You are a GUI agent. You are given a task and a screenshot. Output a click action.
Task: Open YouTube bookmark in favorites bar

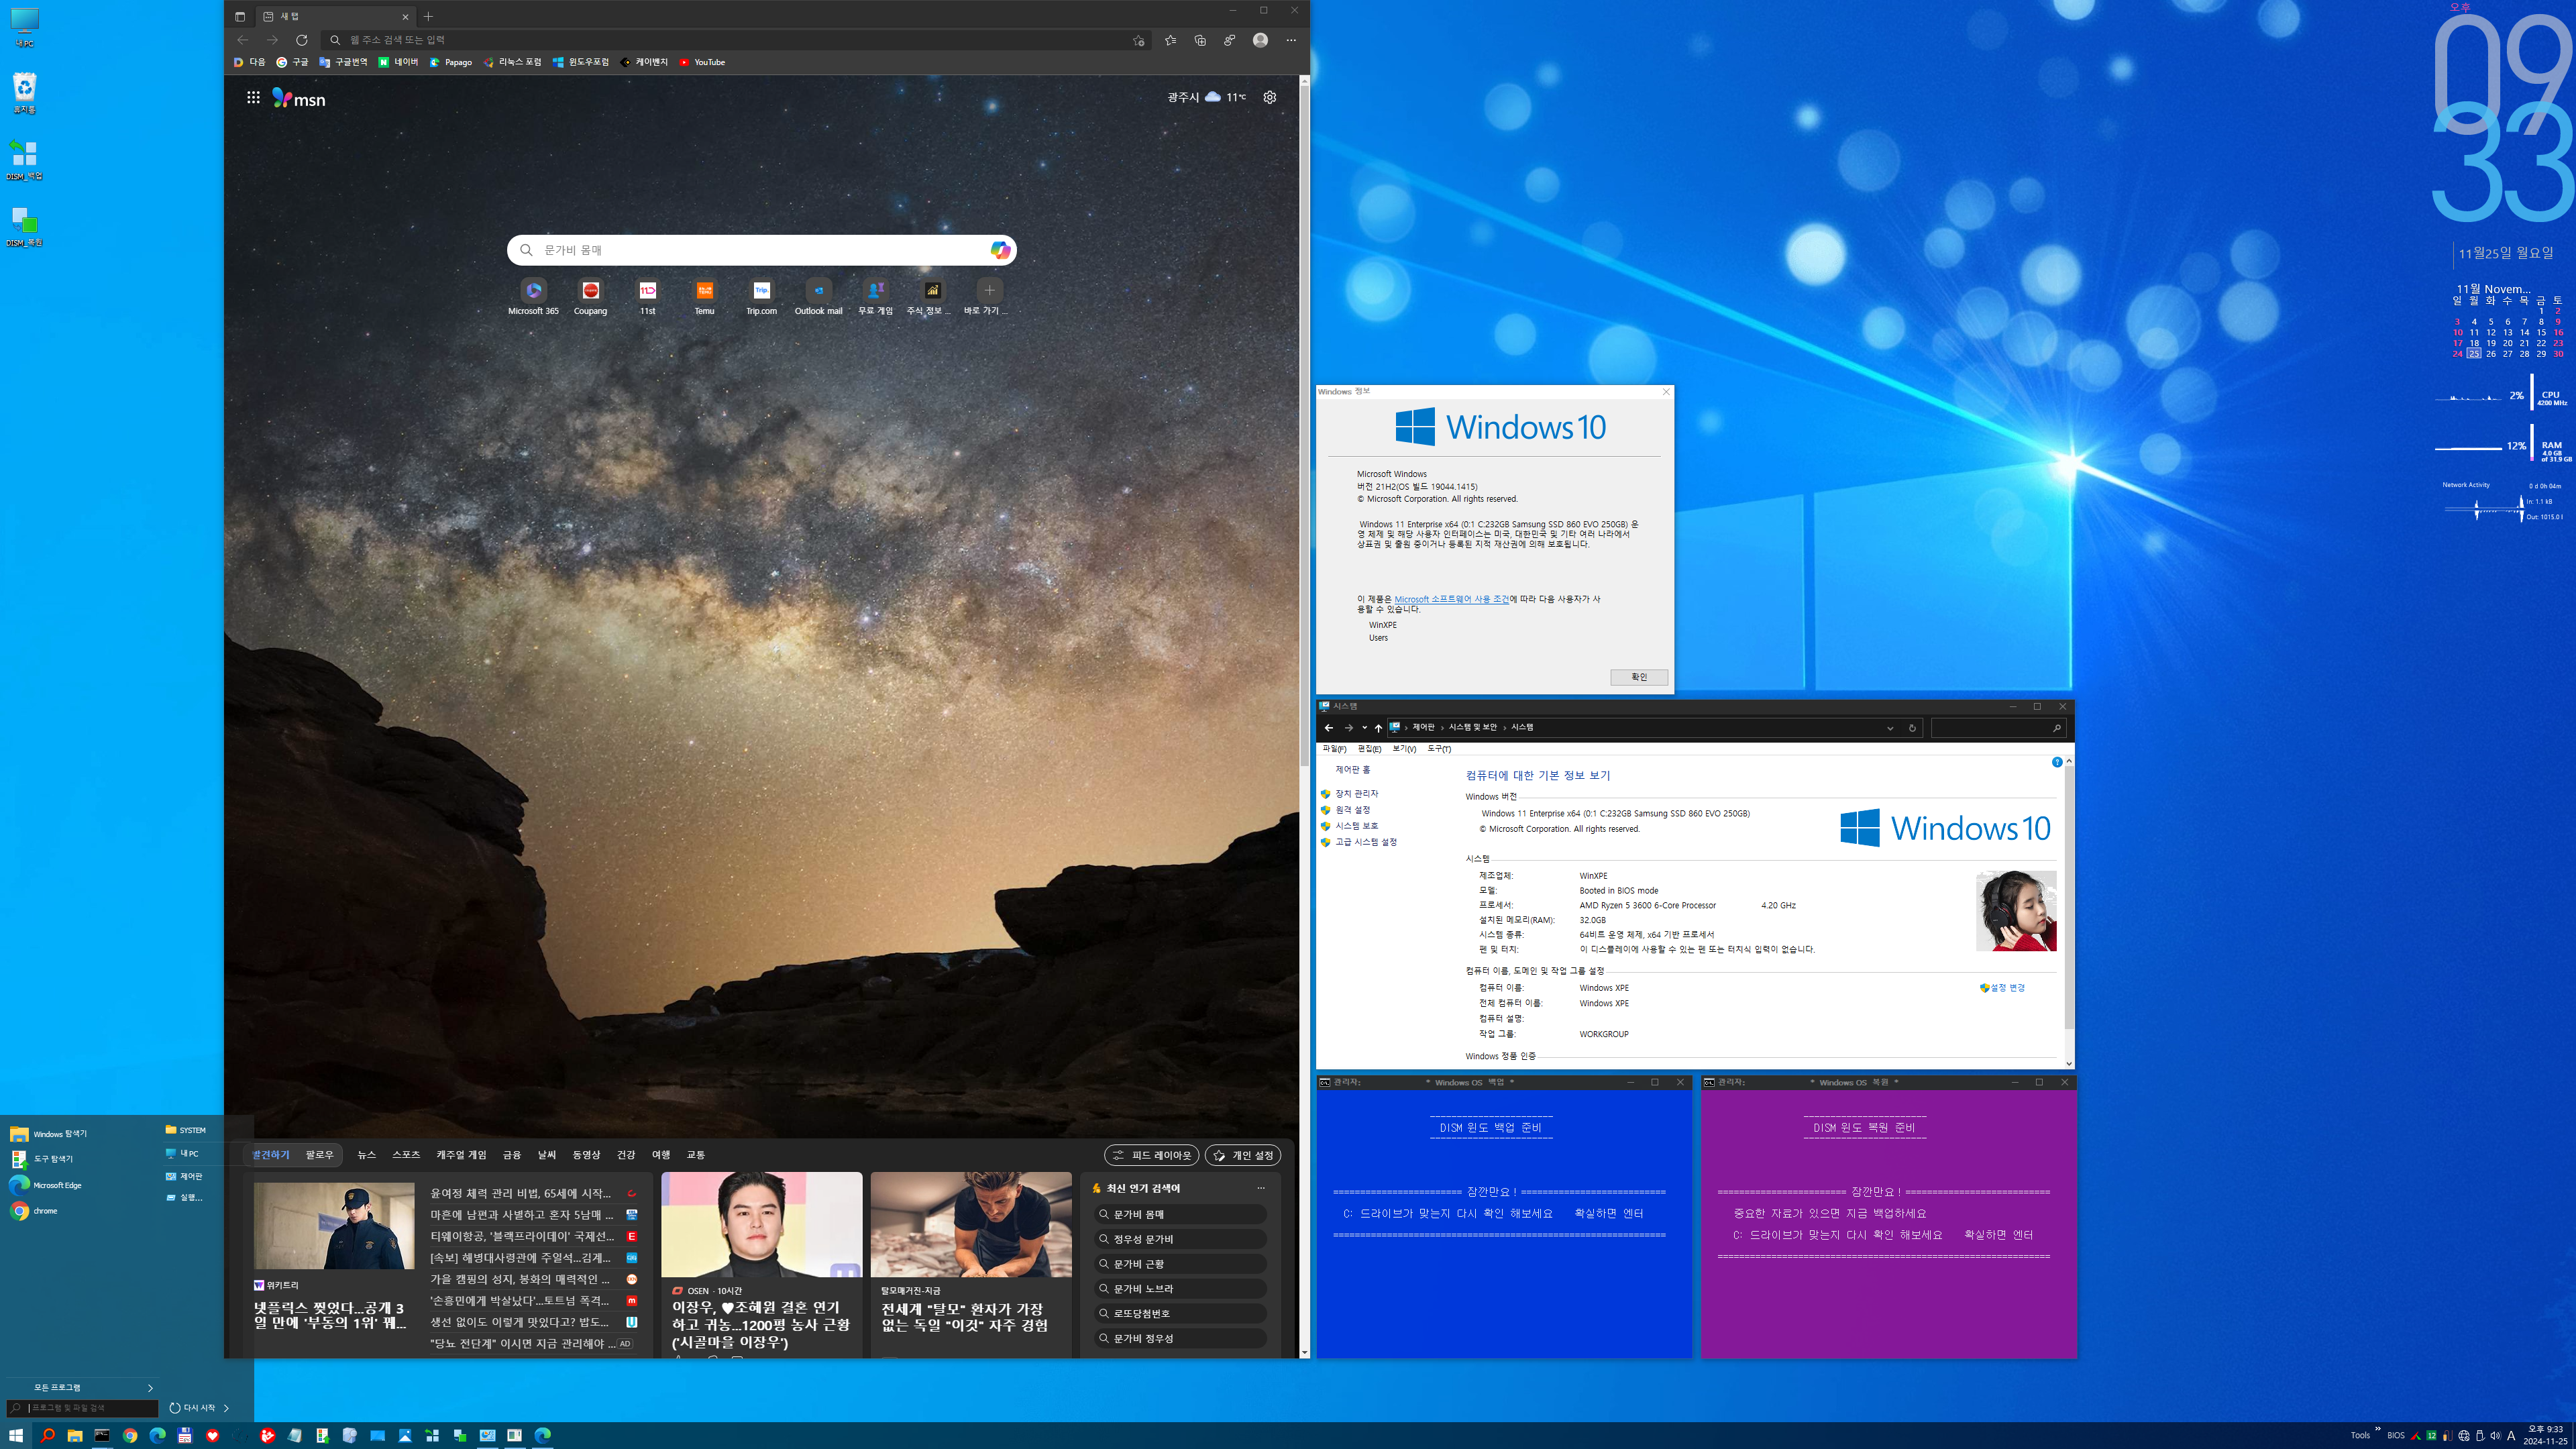(x=702, y=62)
